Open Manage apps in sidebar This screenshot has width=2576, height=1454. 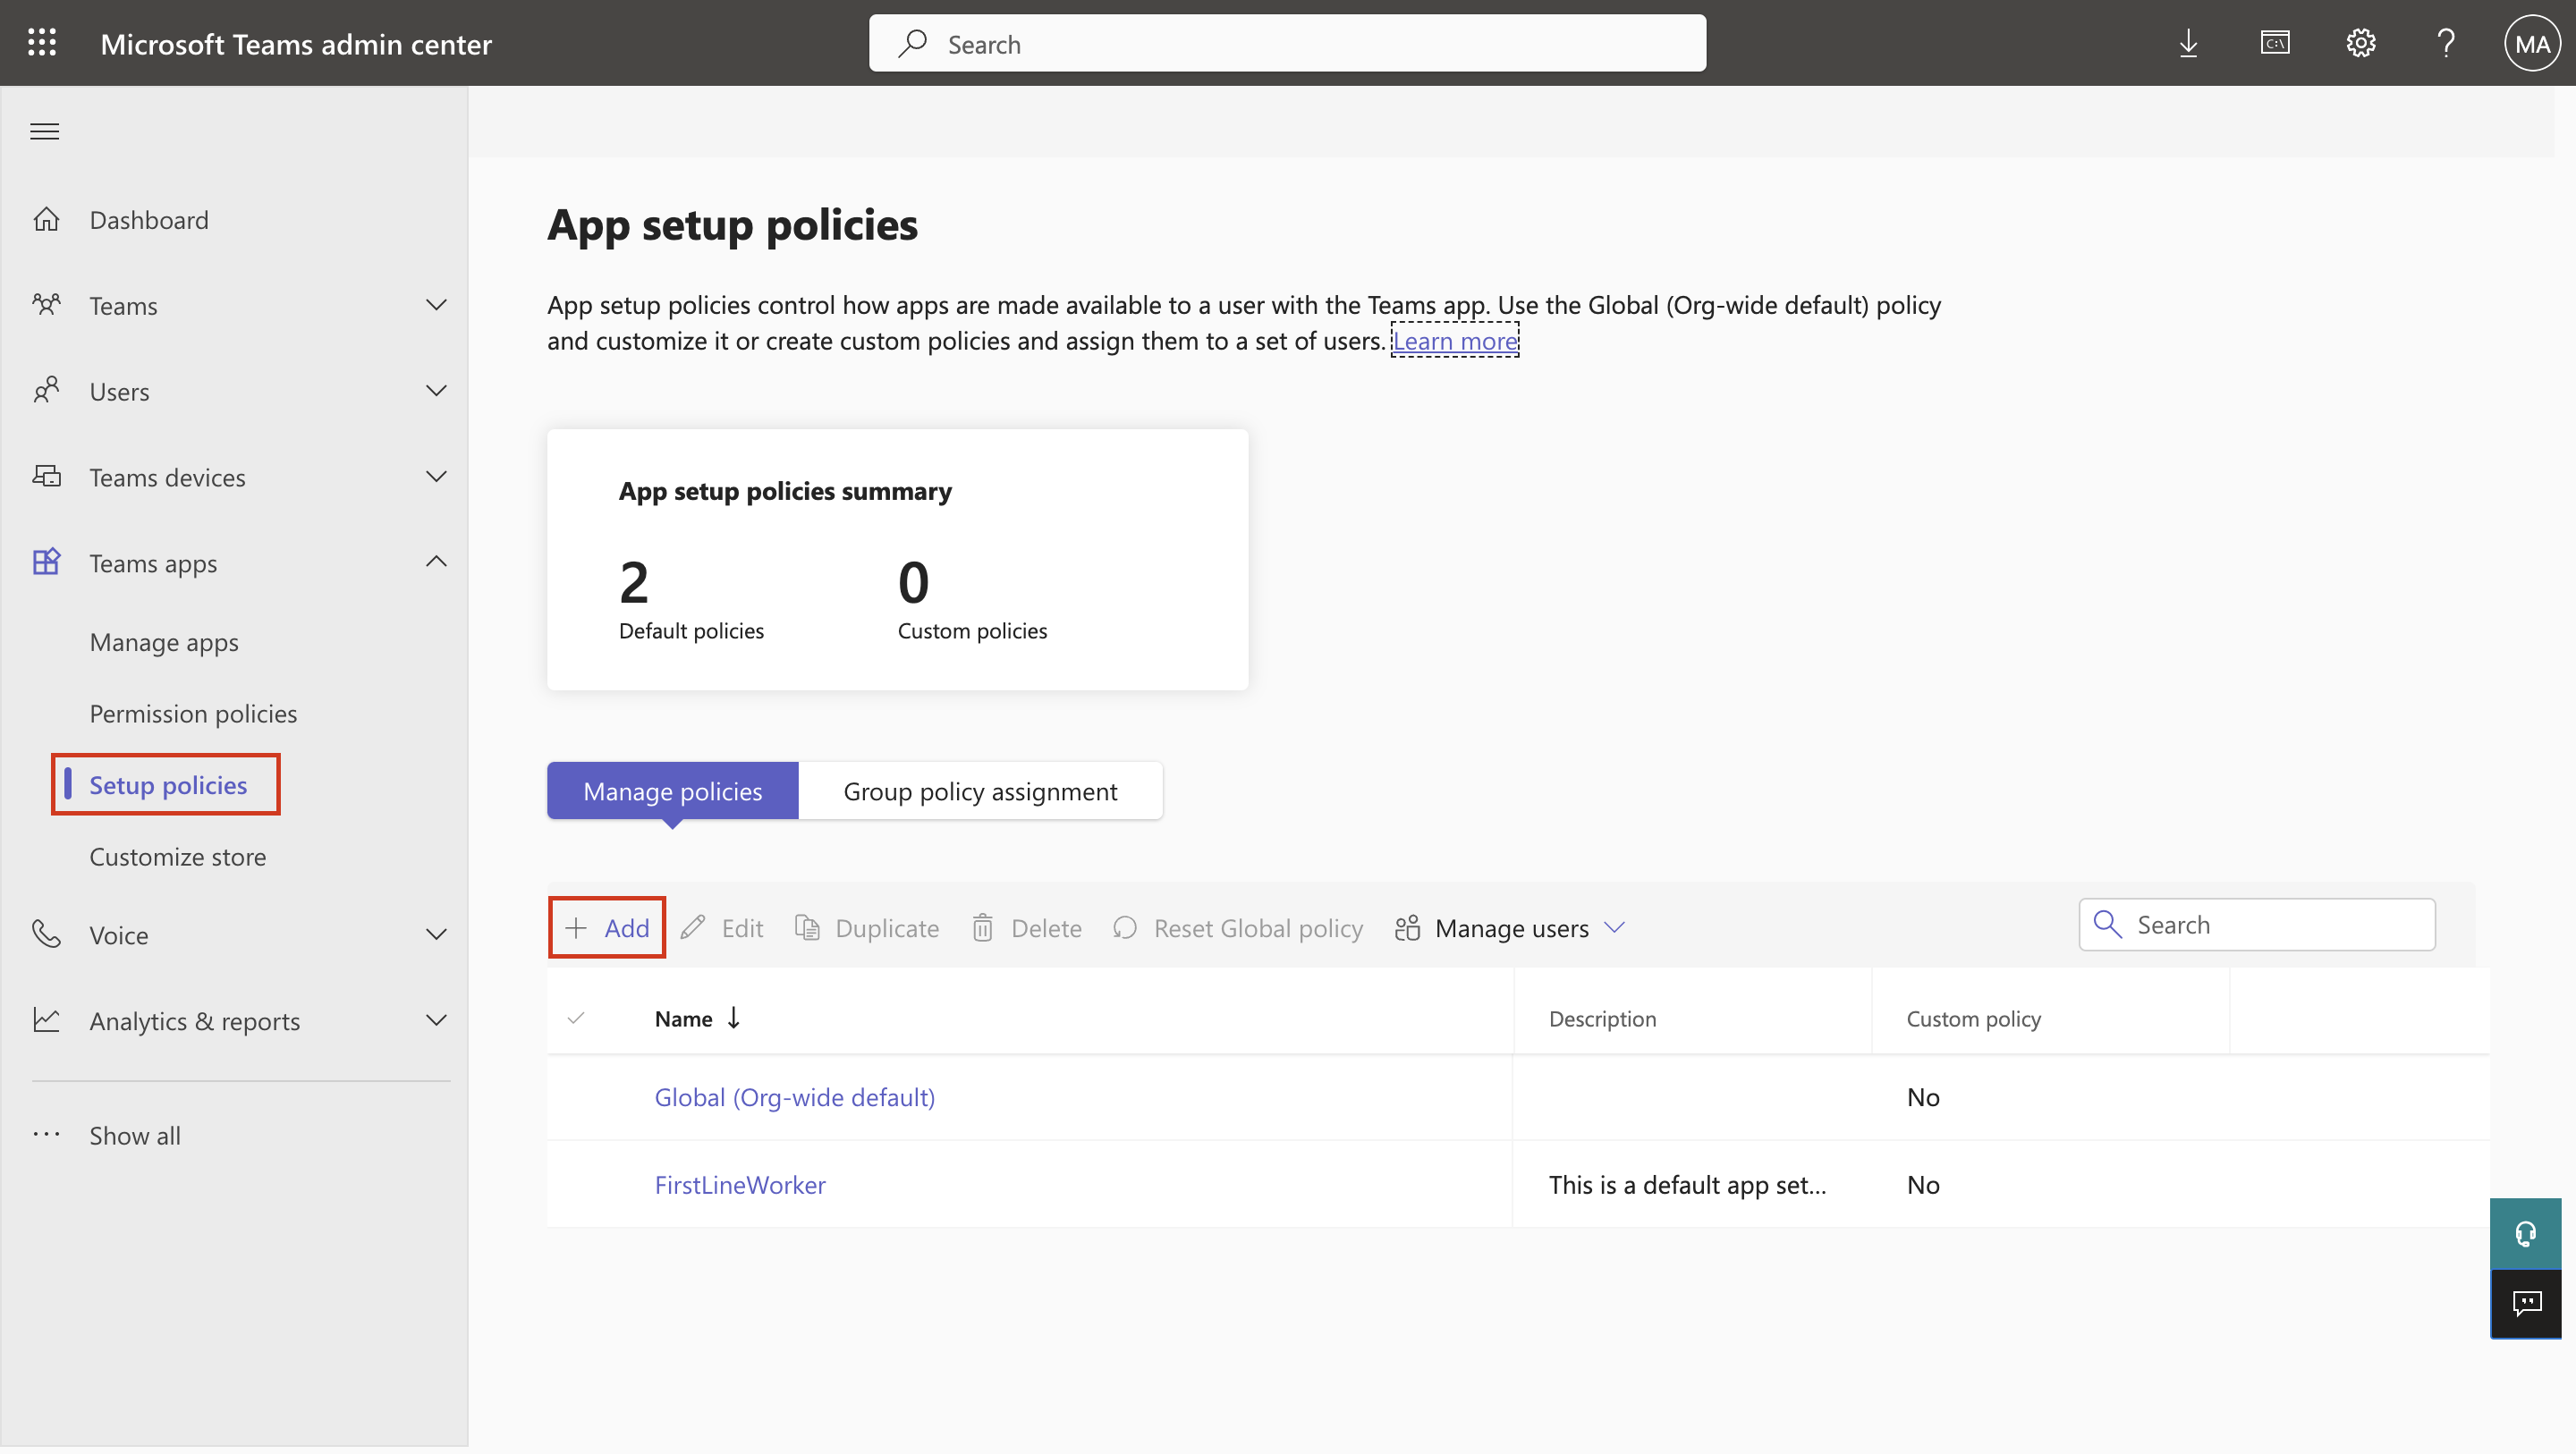pyautogui.click(x=164, y=641)
